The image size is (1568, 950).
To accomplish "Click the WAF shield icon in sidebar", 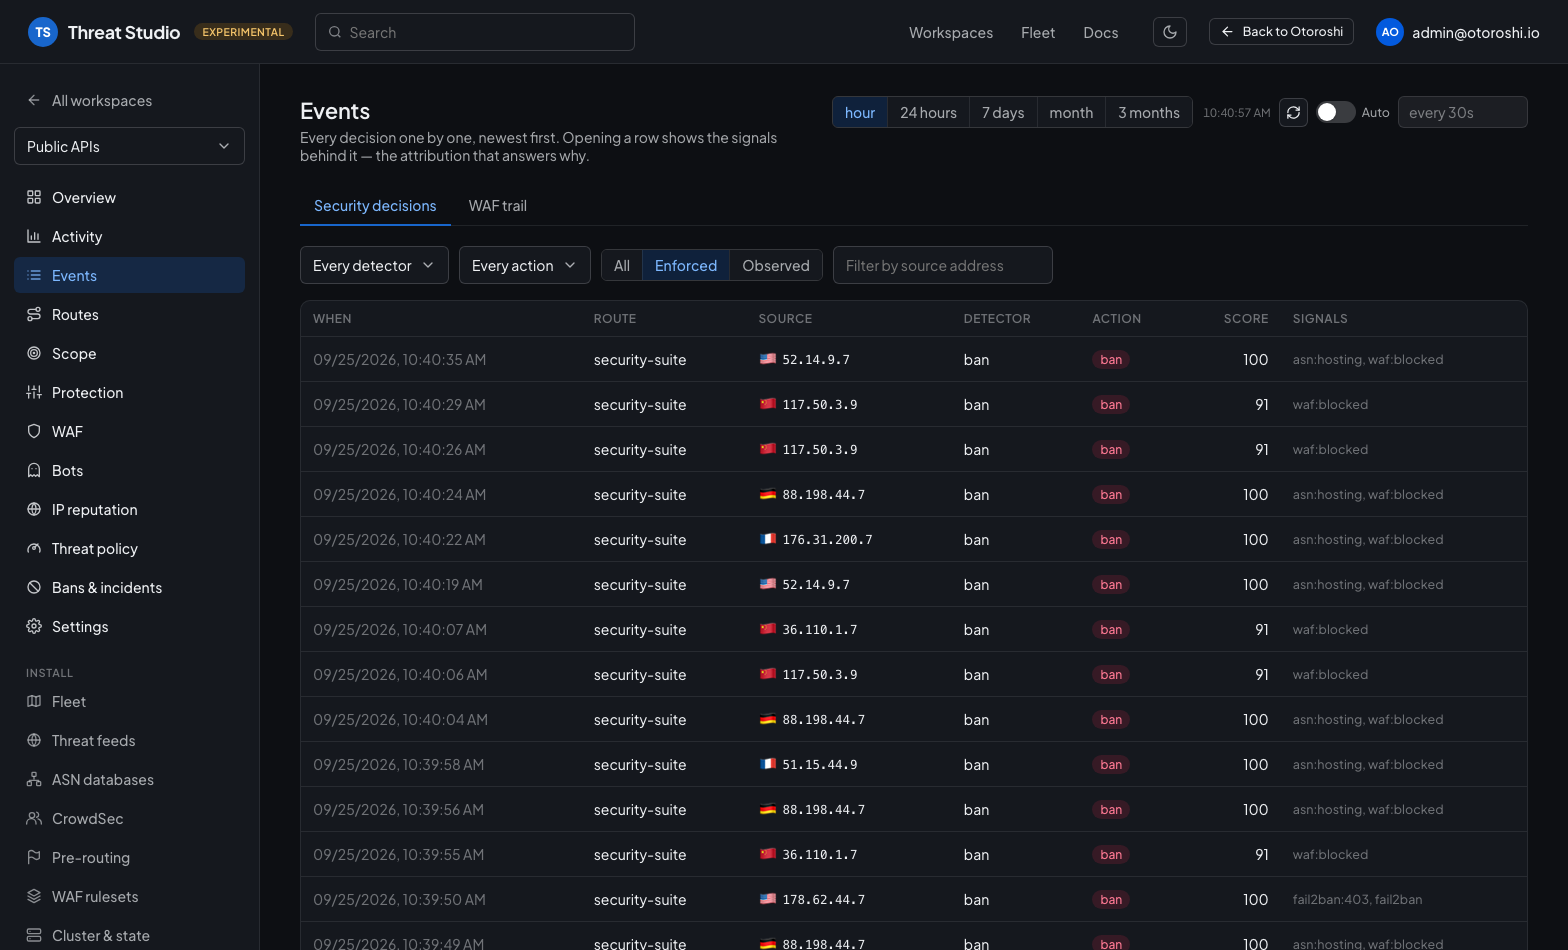I will 34,431.
